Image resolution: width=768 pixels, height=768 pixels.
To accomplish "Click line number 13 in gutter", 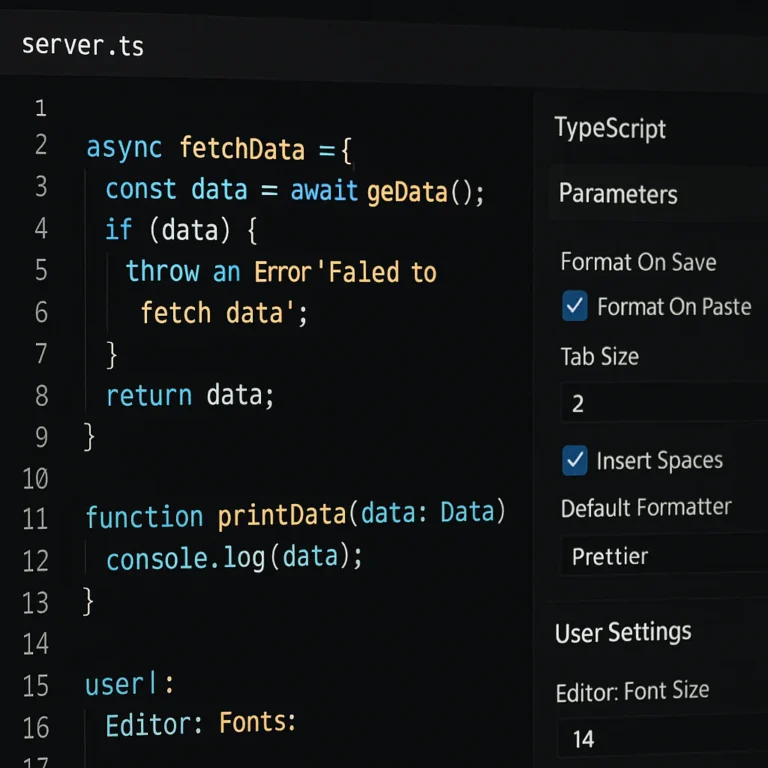I will [x=35, y=603].
